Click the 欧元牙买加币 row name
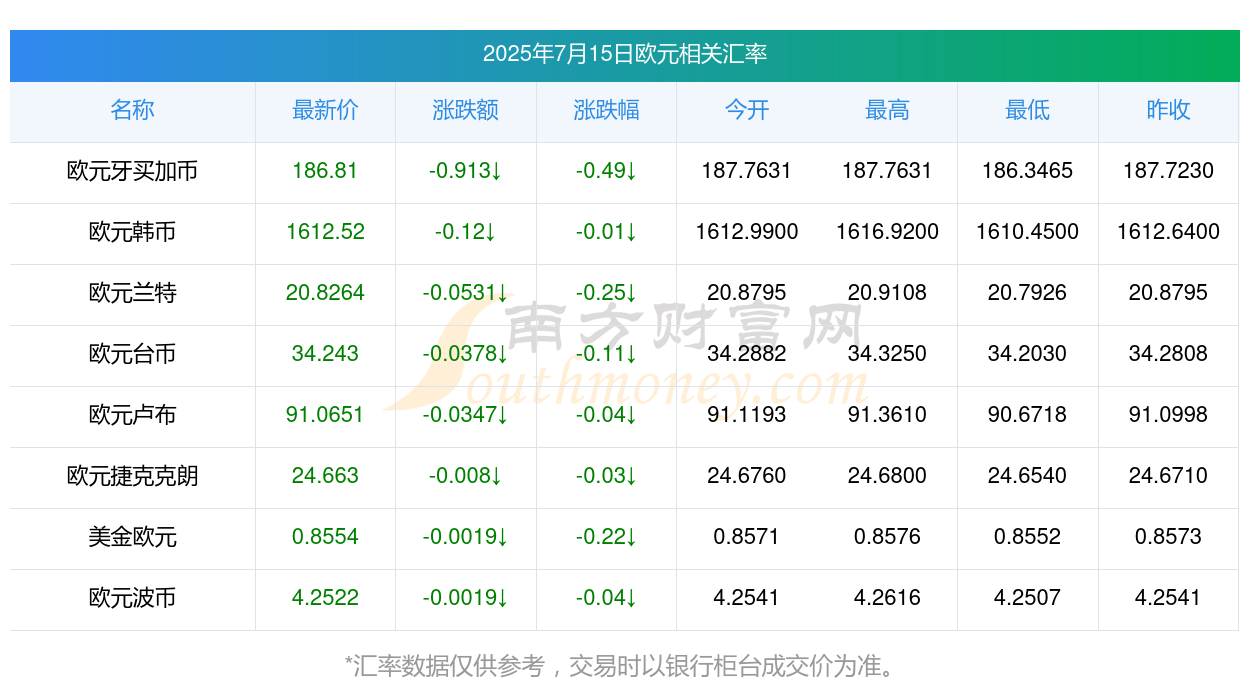1250x698 pixels. (132, 171)
